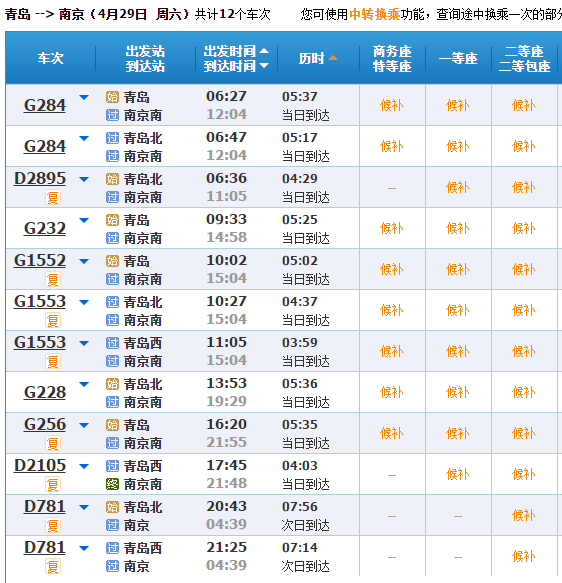Expand the D2895 stop list arrow
This screenshot has width=562, height=583.
(84, 179)
